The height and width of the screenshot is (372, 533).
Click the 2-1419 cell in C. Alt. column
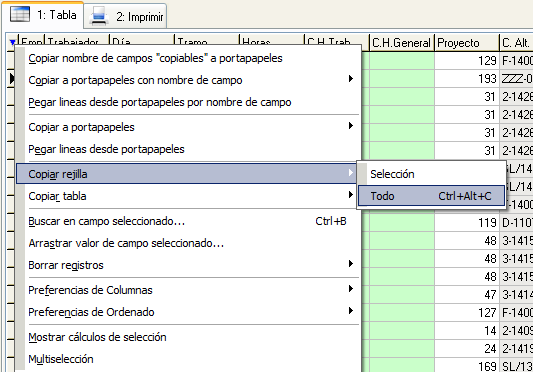(516, 349)
